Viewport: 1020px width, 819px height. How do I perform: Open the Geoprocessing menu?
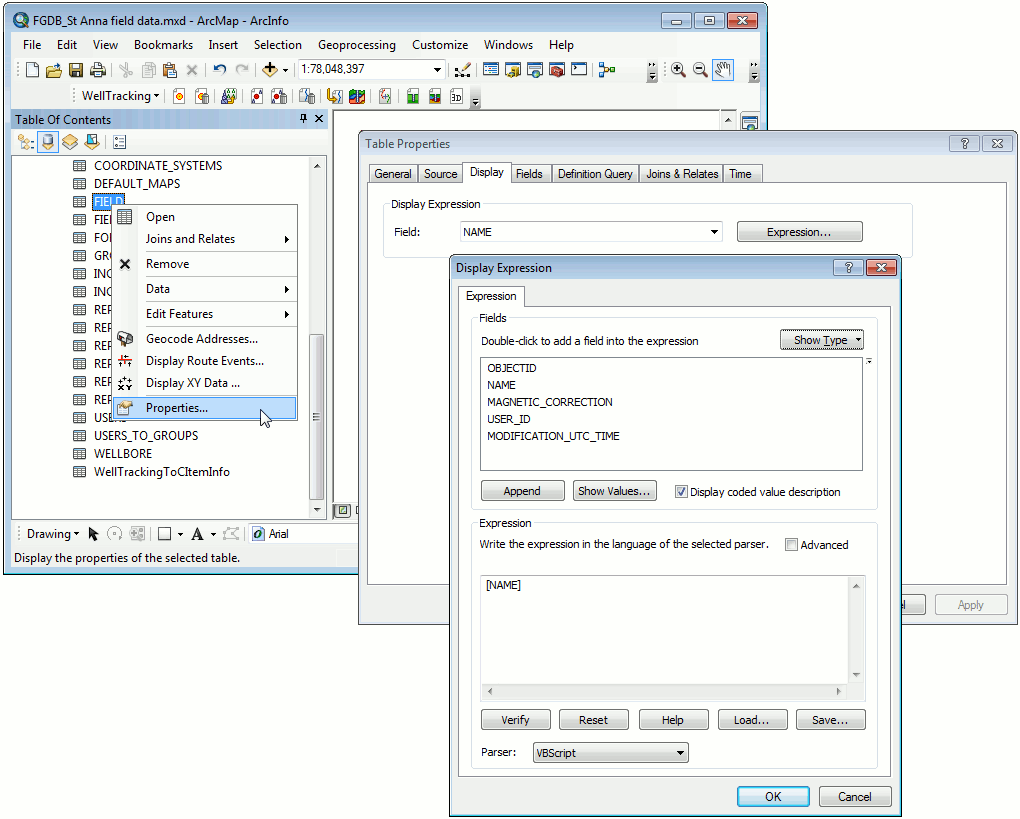[356, 45]
